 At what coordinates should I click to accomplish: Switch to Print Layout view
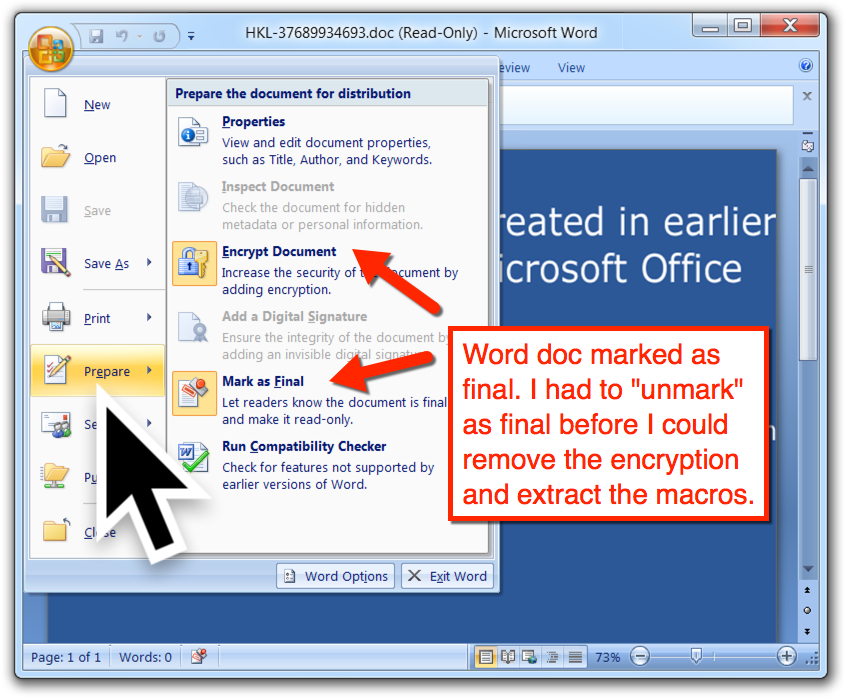(486, 657)
